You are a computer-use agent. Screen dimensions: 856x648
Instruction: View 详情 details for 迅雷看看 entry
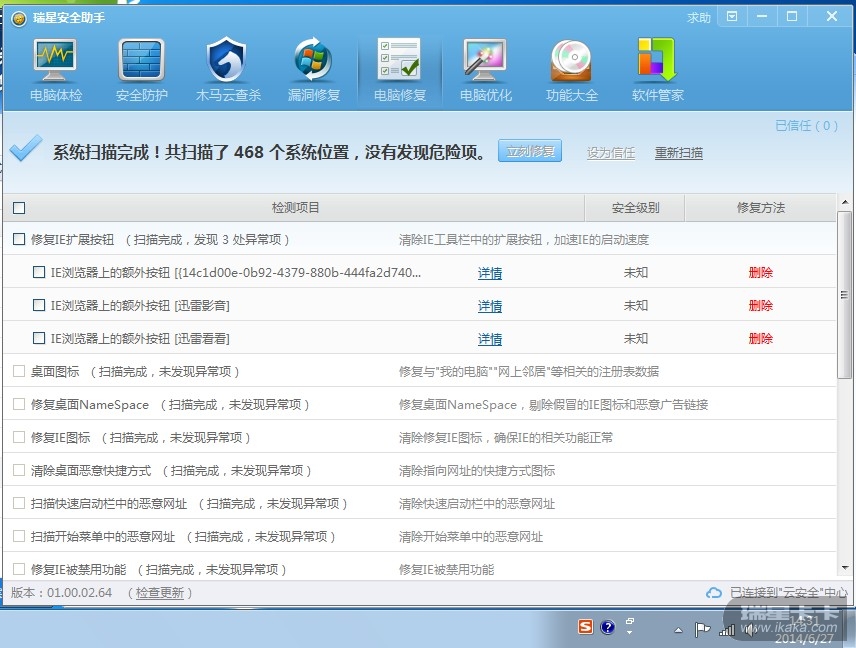[489, 339]
